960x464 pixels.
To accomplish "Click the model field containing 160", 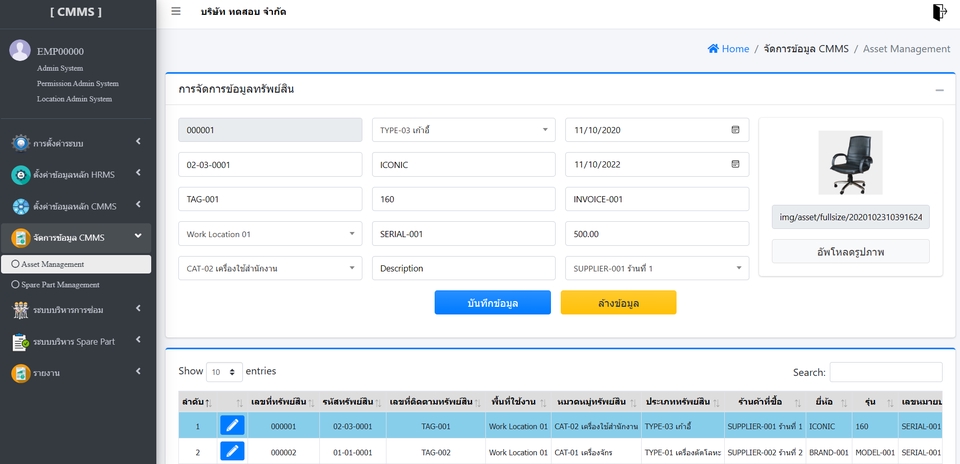I will click(464, 199).
